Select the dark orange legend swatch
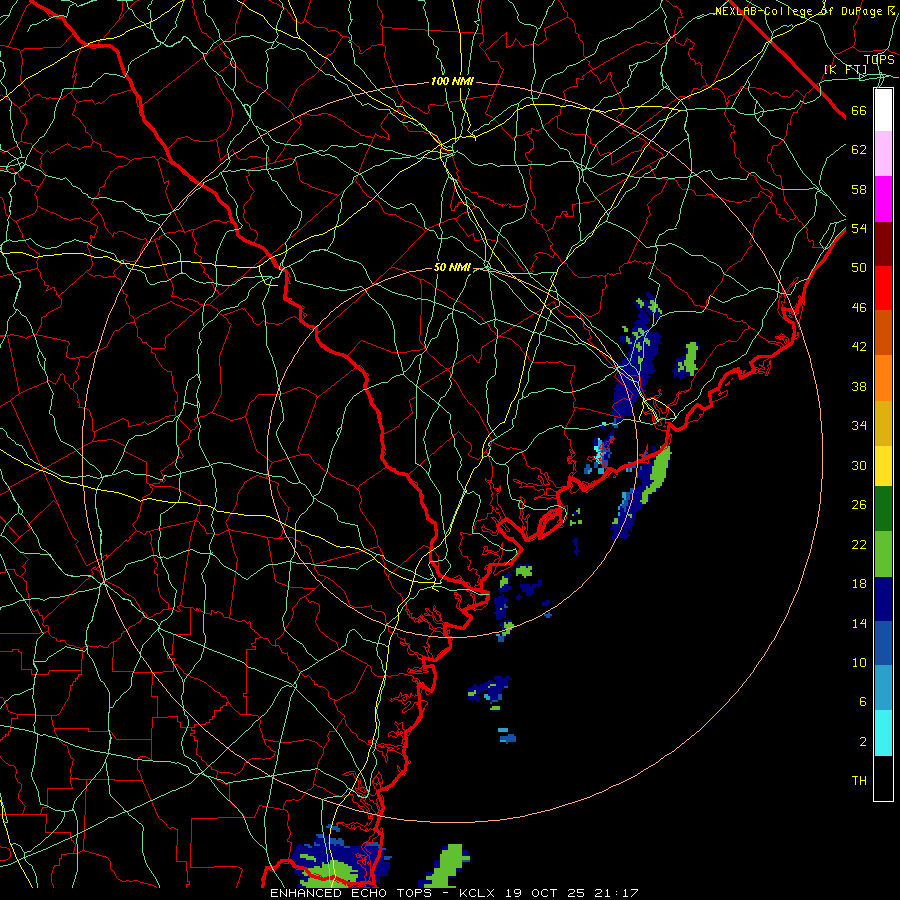This screenshot has width=900, height=900. coord(883,333)
